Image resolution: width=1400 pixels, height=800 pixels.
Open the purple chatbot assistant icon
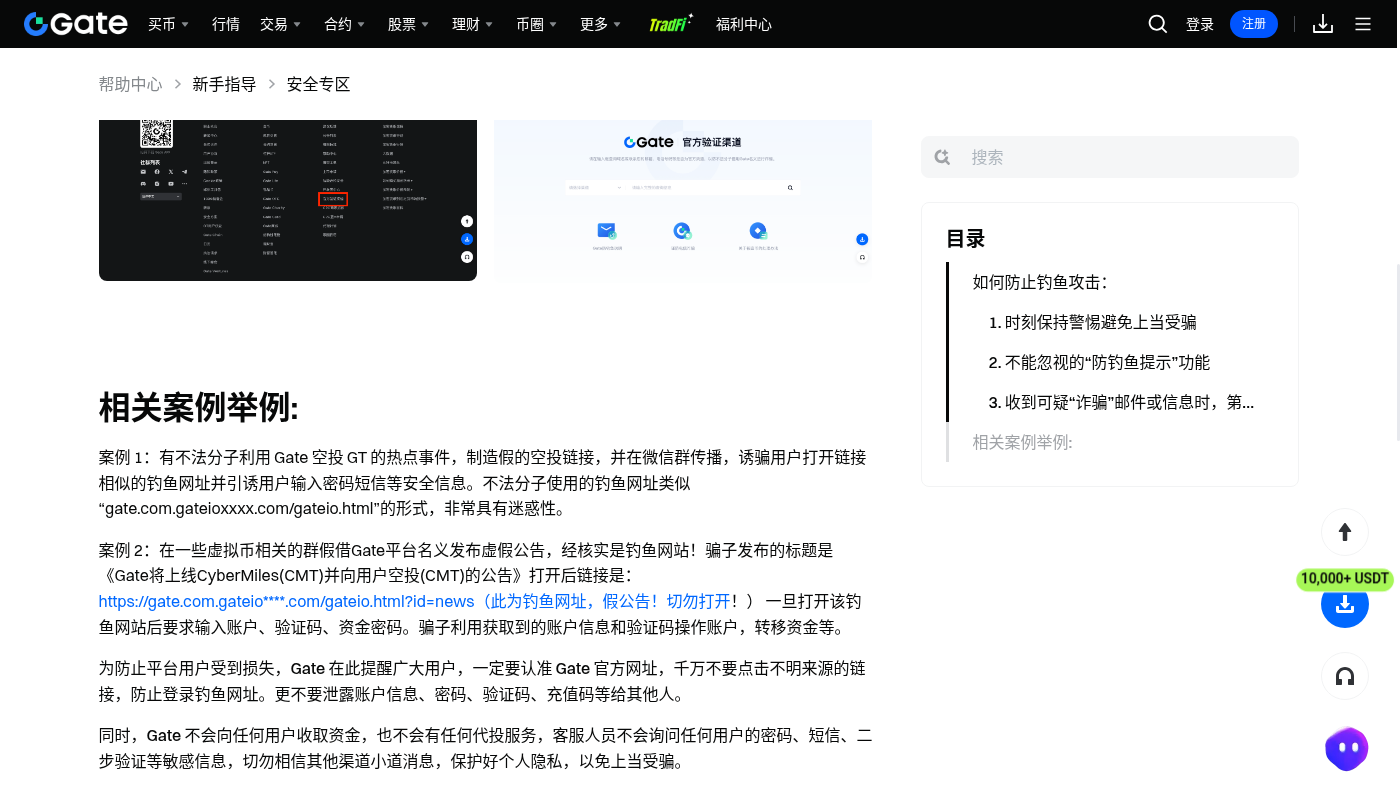click(1346, 749)
